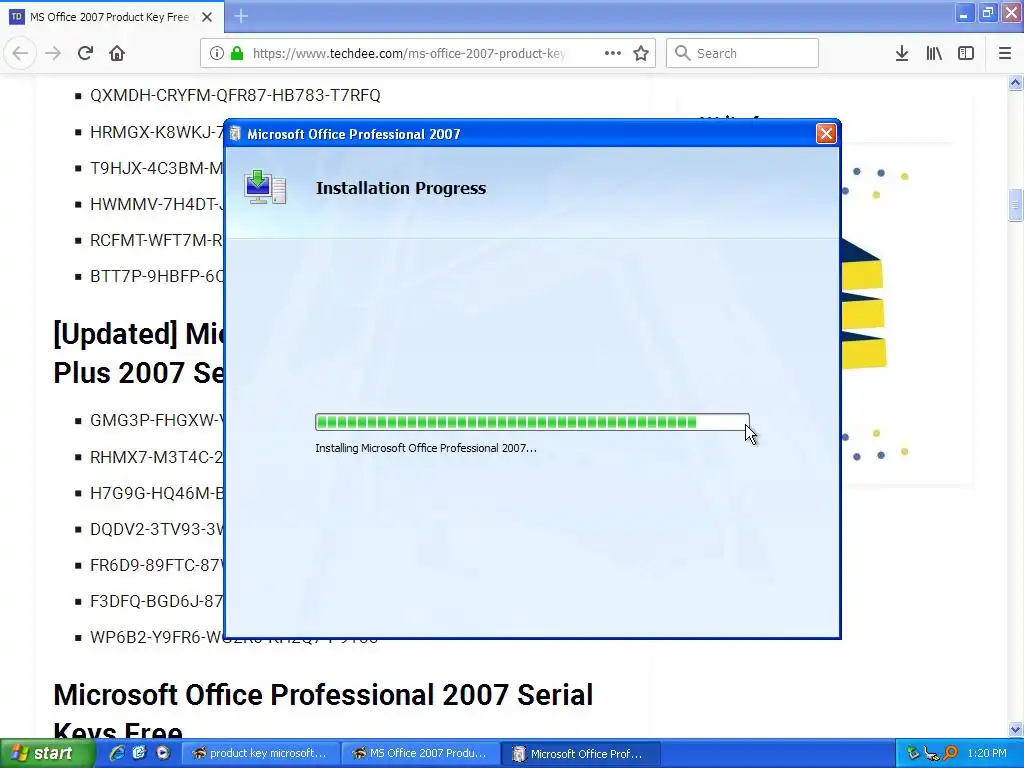This screenshot has width=1024, height=768.
Task: Click the Firefox search input field
Action: click(742, 53)
